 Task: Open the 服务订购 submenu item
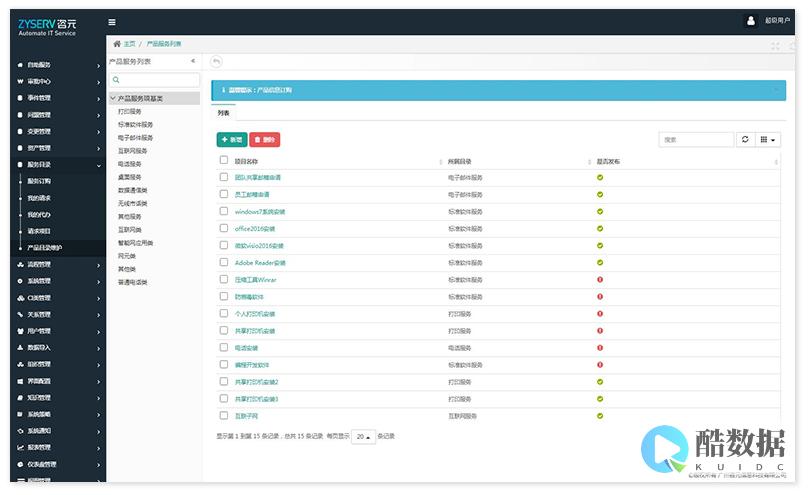(x=39, y=181)
